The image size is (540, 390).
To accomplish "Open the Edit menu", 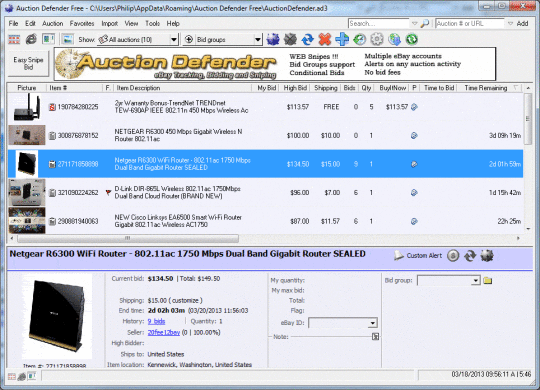I will point(30,23).
